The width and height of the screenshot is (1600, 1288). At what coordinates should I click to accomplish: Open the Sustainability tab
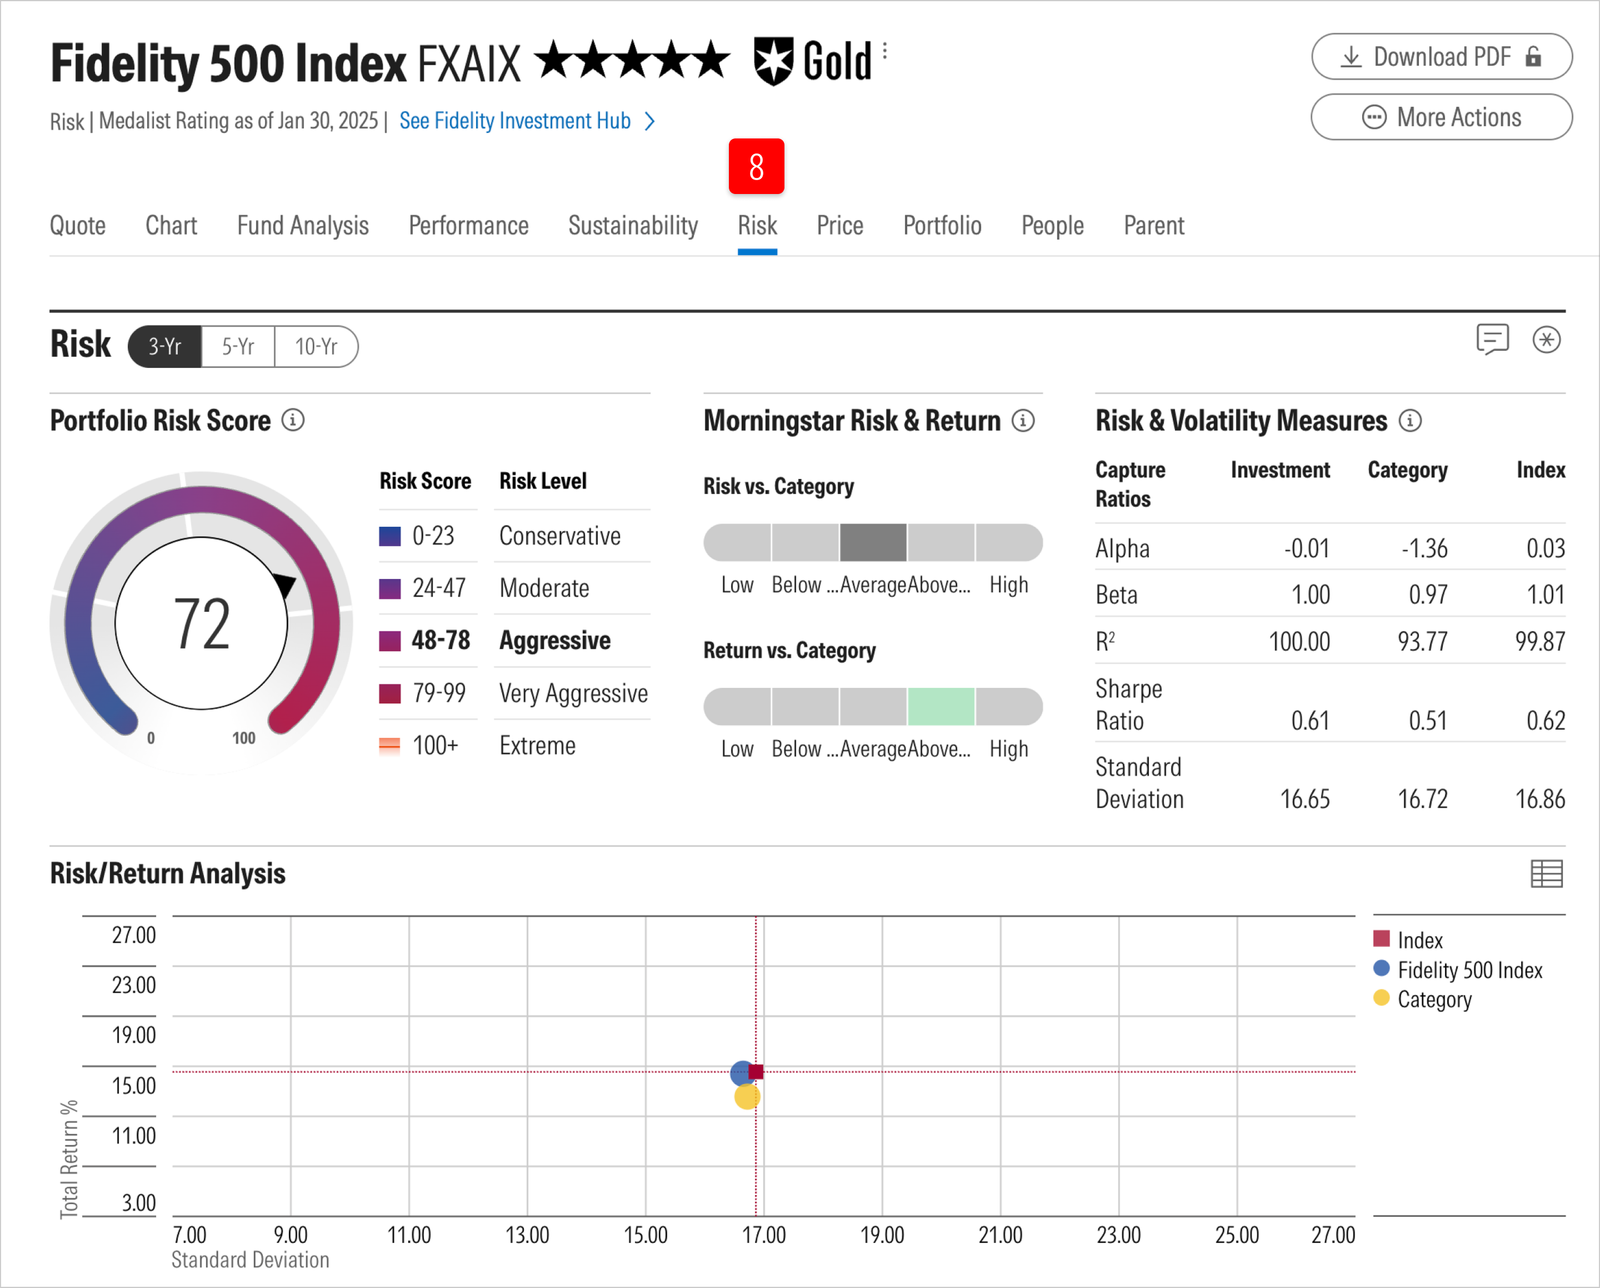pos(633,226)
